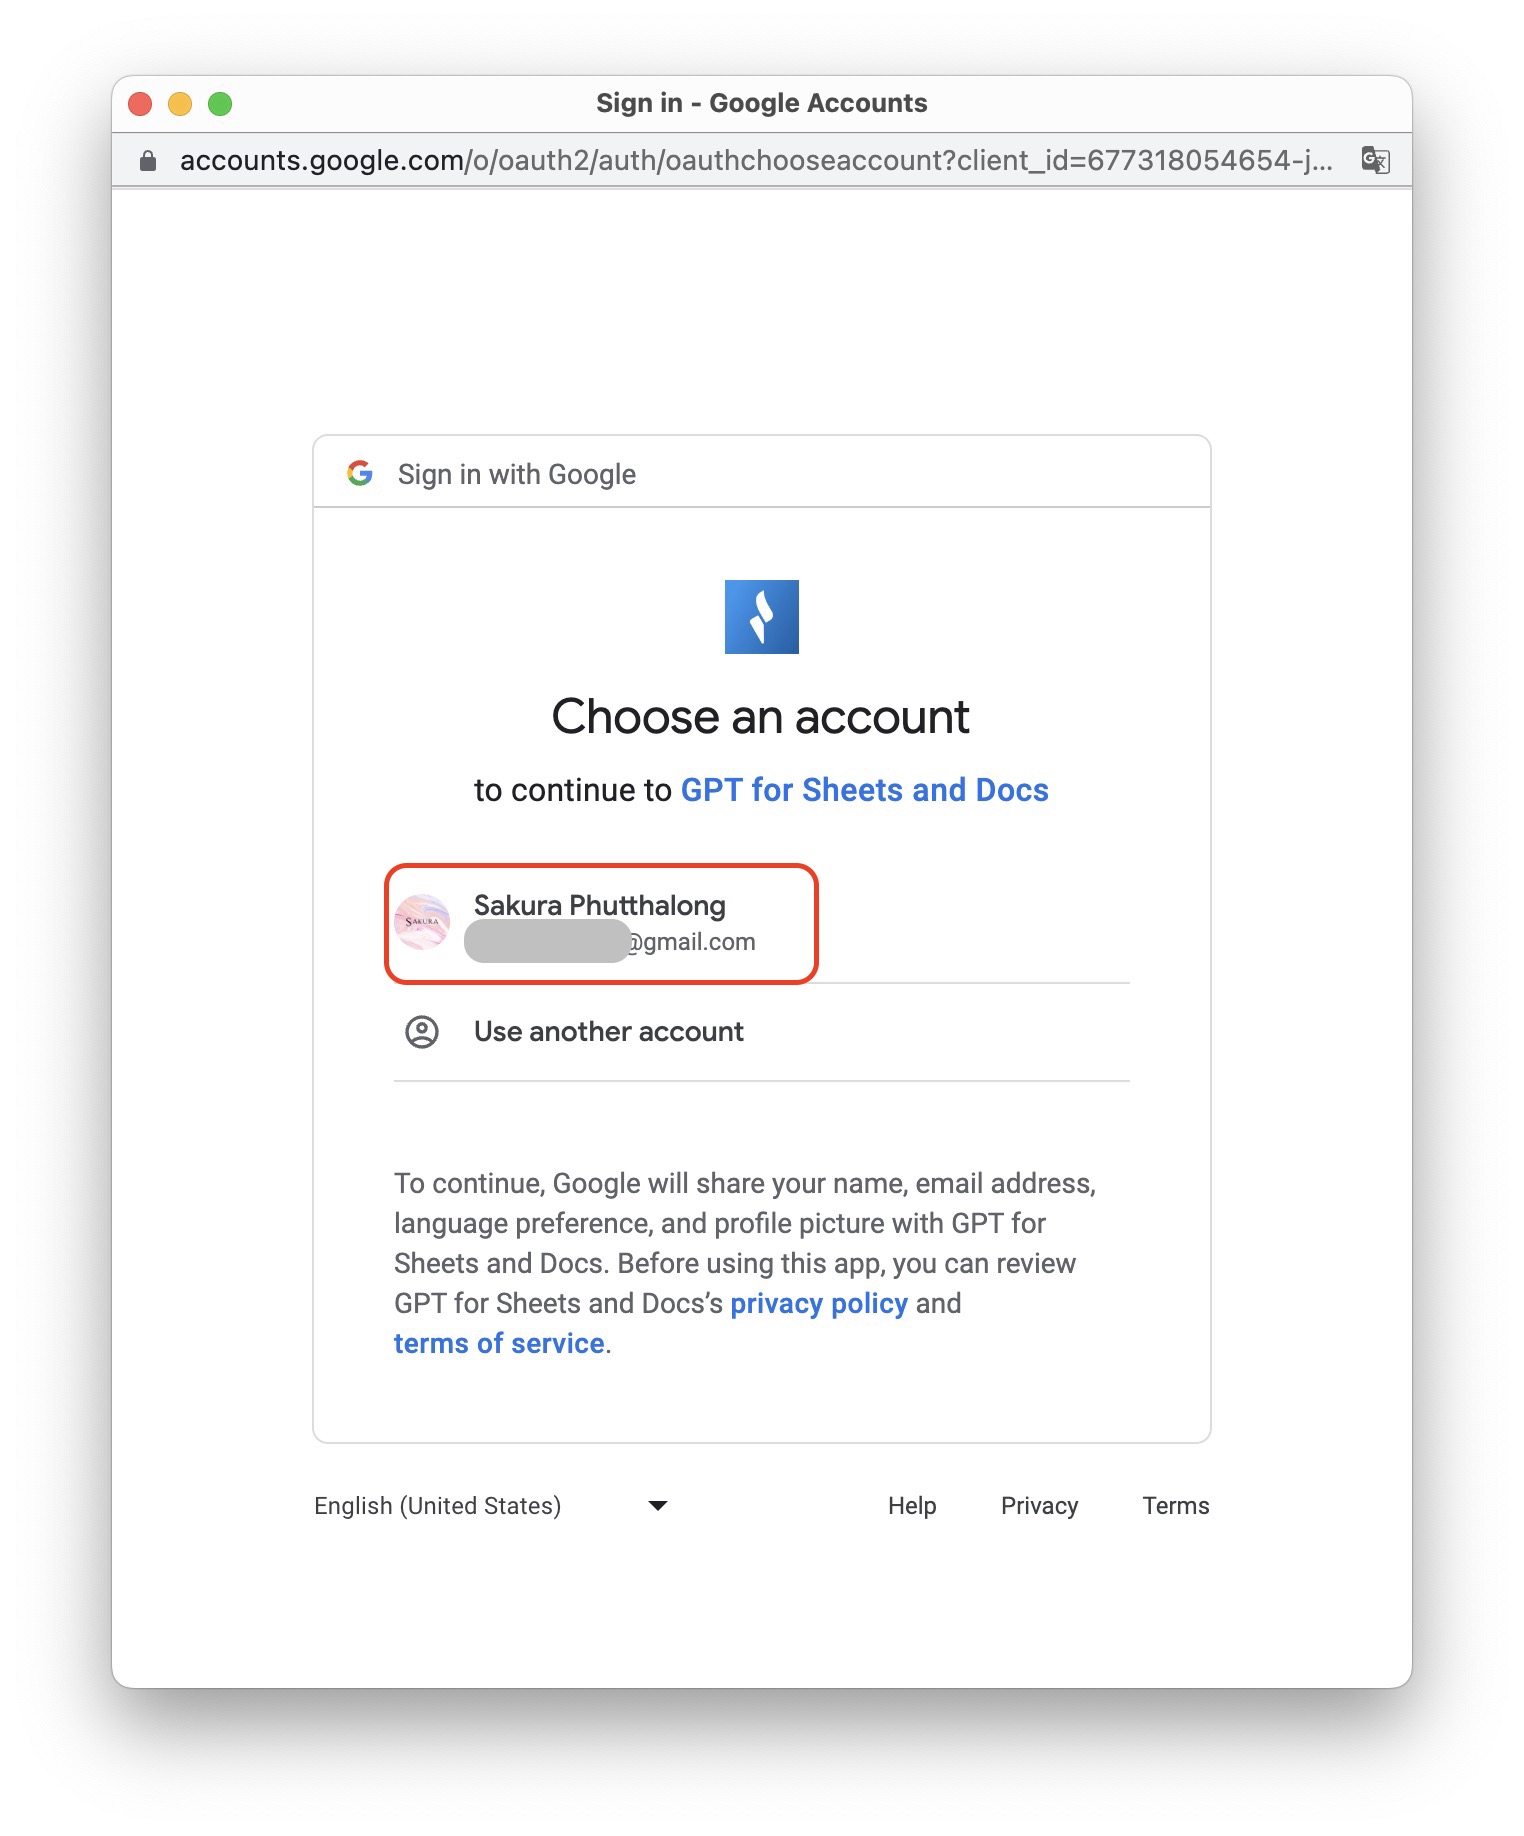This screenshot has width=1524, height=1836.
Task: Click the lock icon beside the URL
Action: pyautogui.click(x=148, y=160)
